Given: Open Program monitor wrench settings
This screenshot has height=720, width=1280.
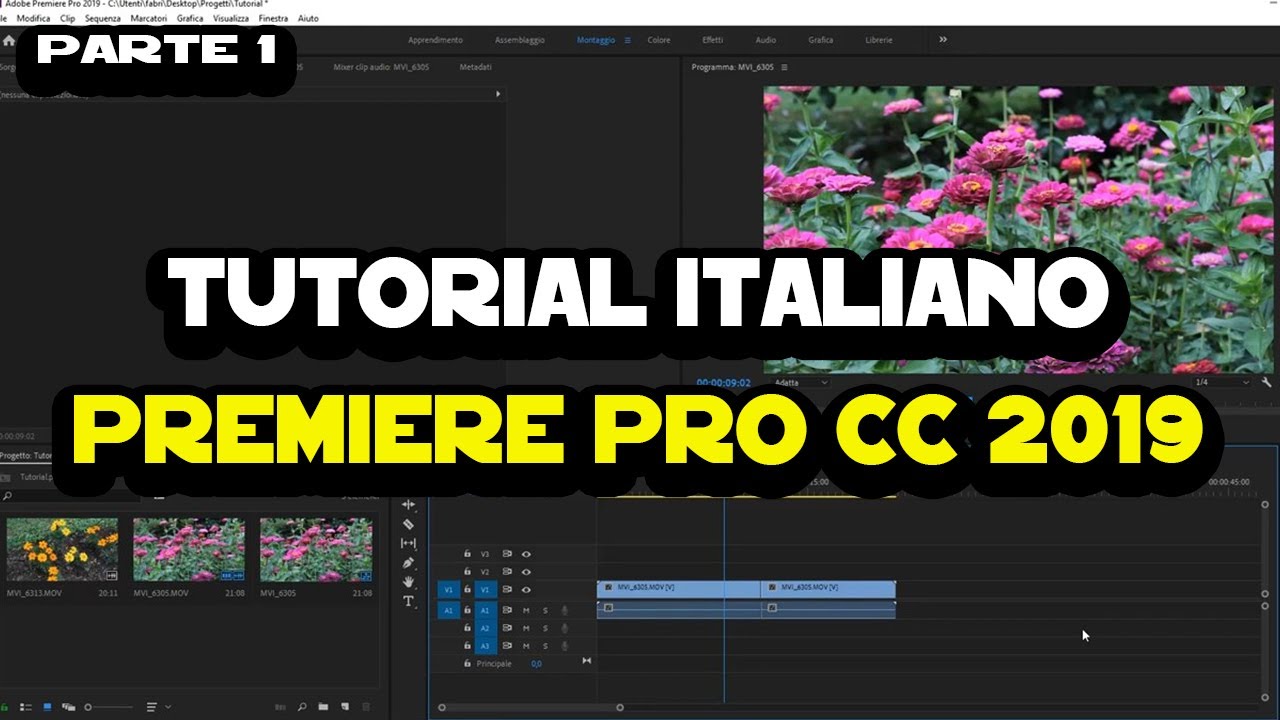Looking at the screenshot, I should click(1266, 382).
